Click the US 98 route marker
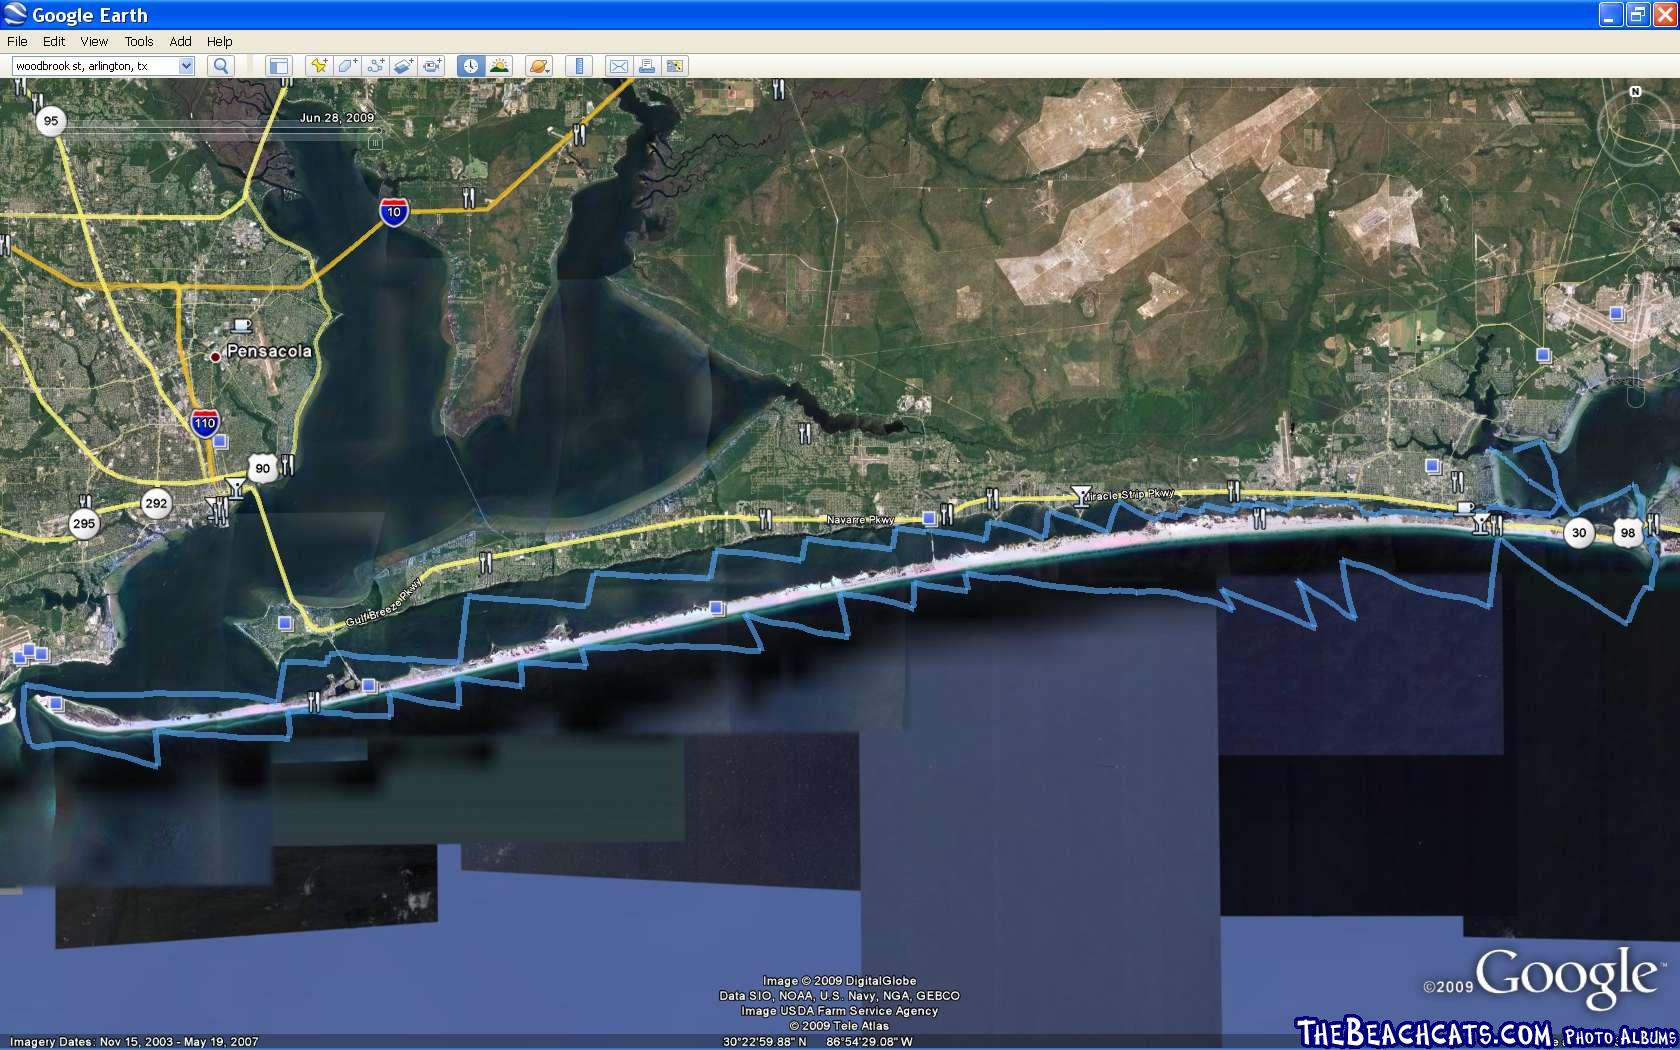This screenshot has height=1050, width=1680. [x=1628, y=532]
